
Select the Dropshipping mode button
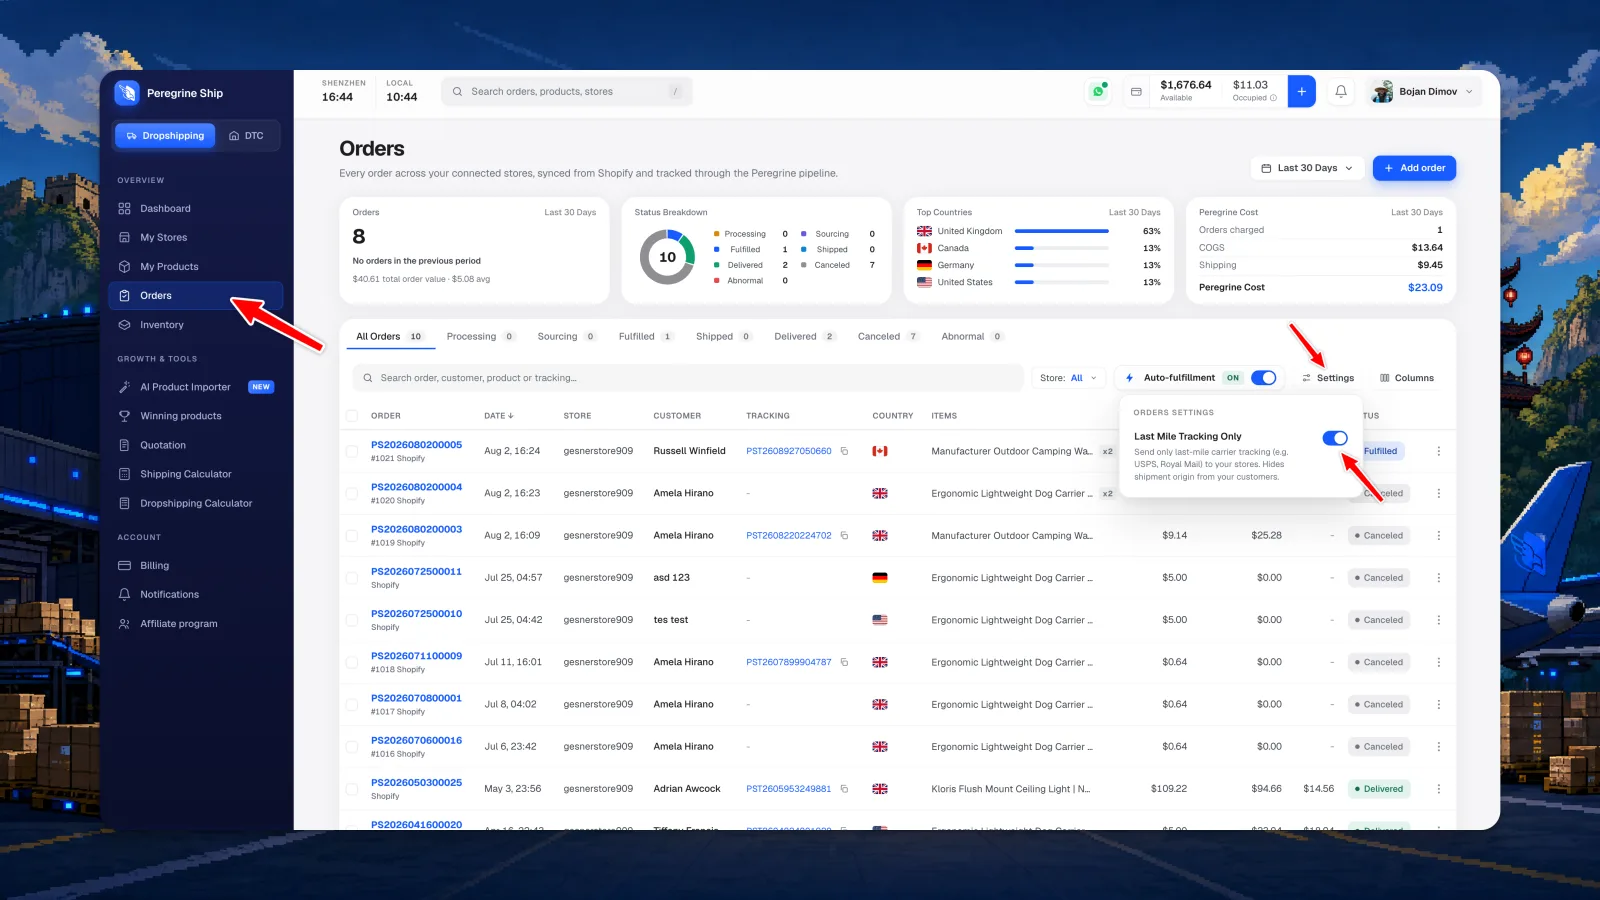tap(165, 136)
